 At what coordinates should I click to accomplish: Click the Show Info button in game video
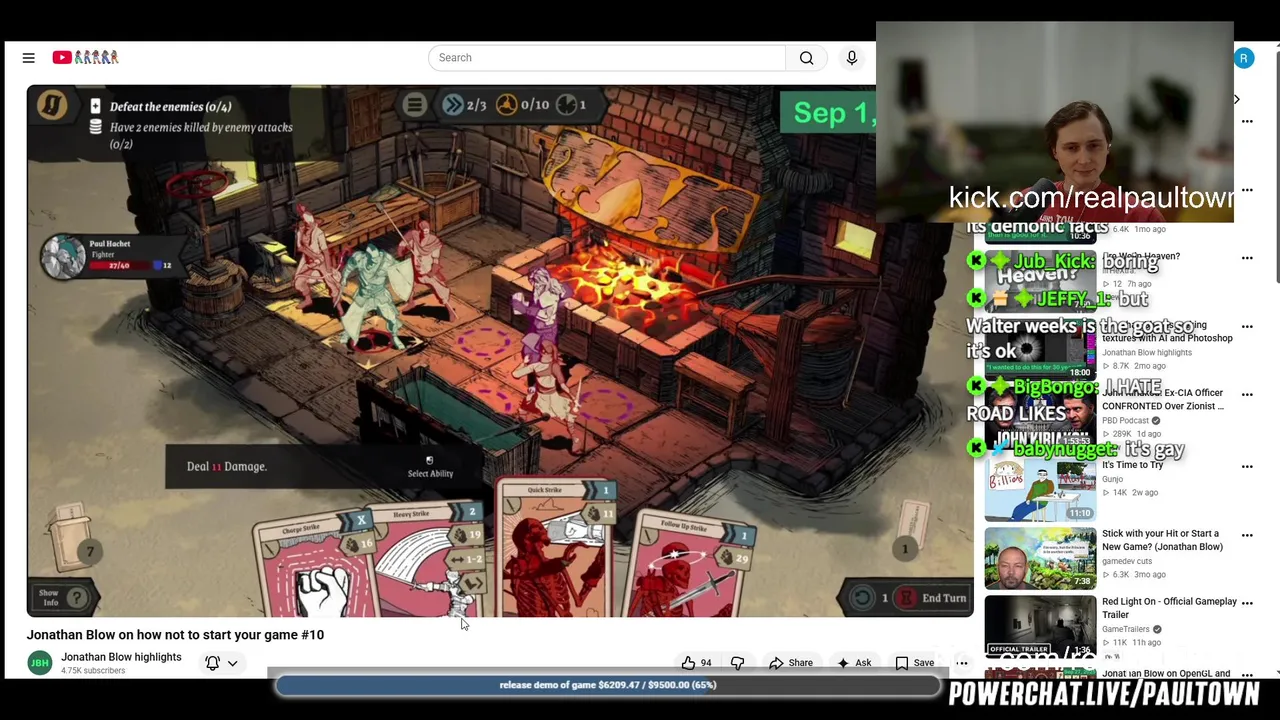[65, 598]
